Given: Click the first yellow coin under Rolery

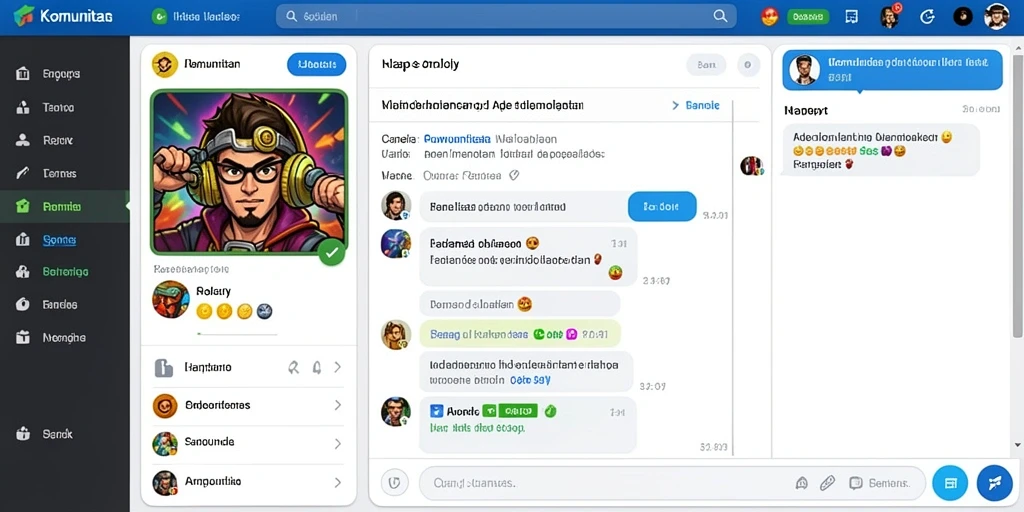Looking at the screenshot, I should pos(204,311).
